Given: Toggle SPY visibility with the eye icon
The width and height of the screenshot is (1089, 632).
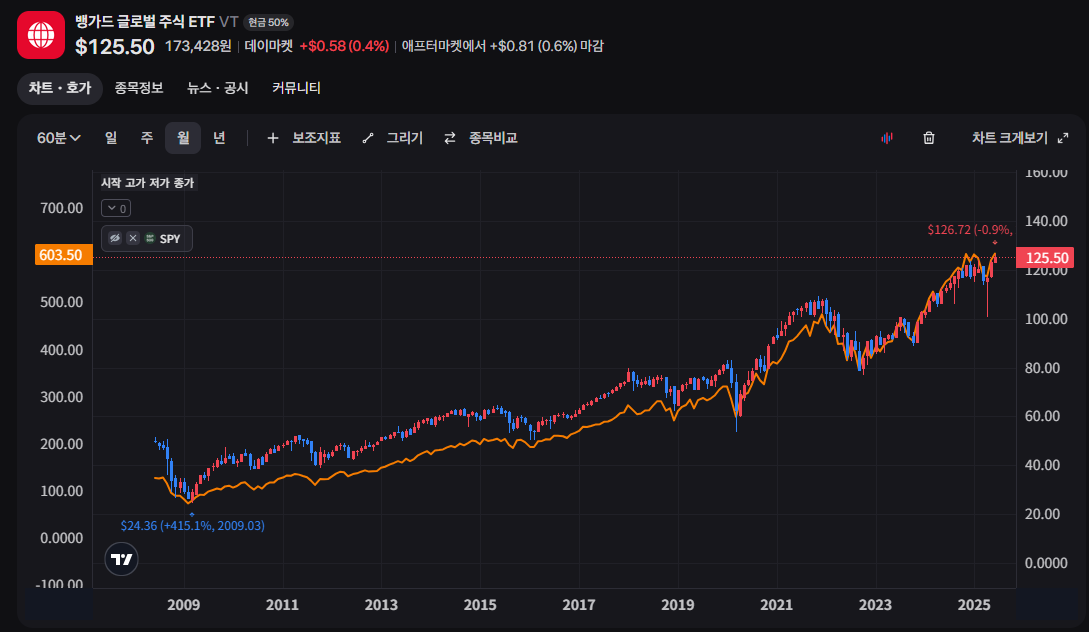Looking at the screenshot, I should click(115, 238).
